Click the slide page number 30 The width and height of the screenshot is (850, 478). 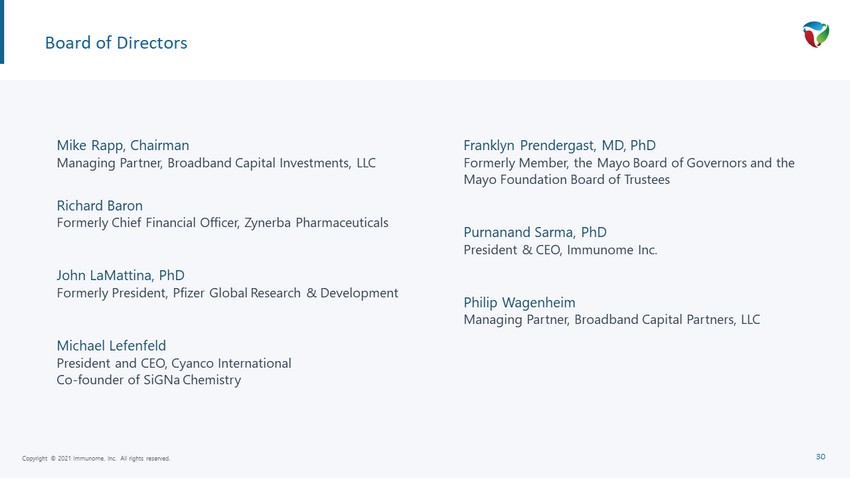820,457
